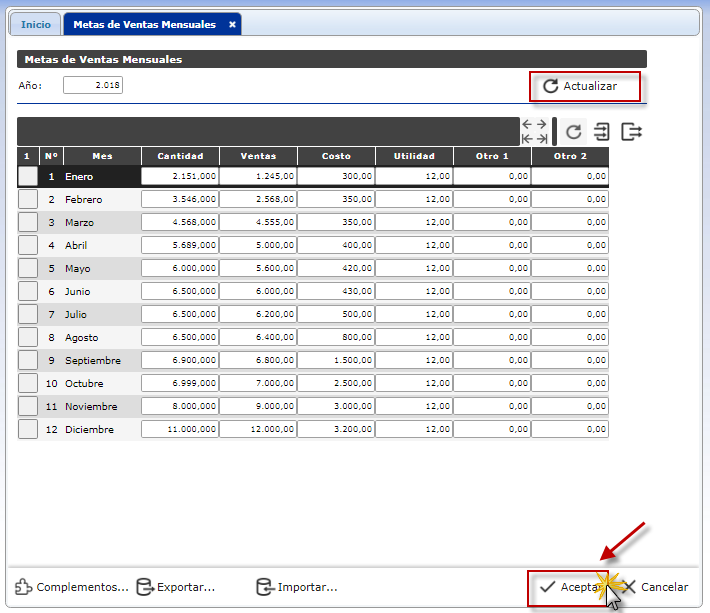The width and height of the screenshot is (710, 613).
Task: Close the Metas de Ventas Mensuales tab
Action: (232, 24)
